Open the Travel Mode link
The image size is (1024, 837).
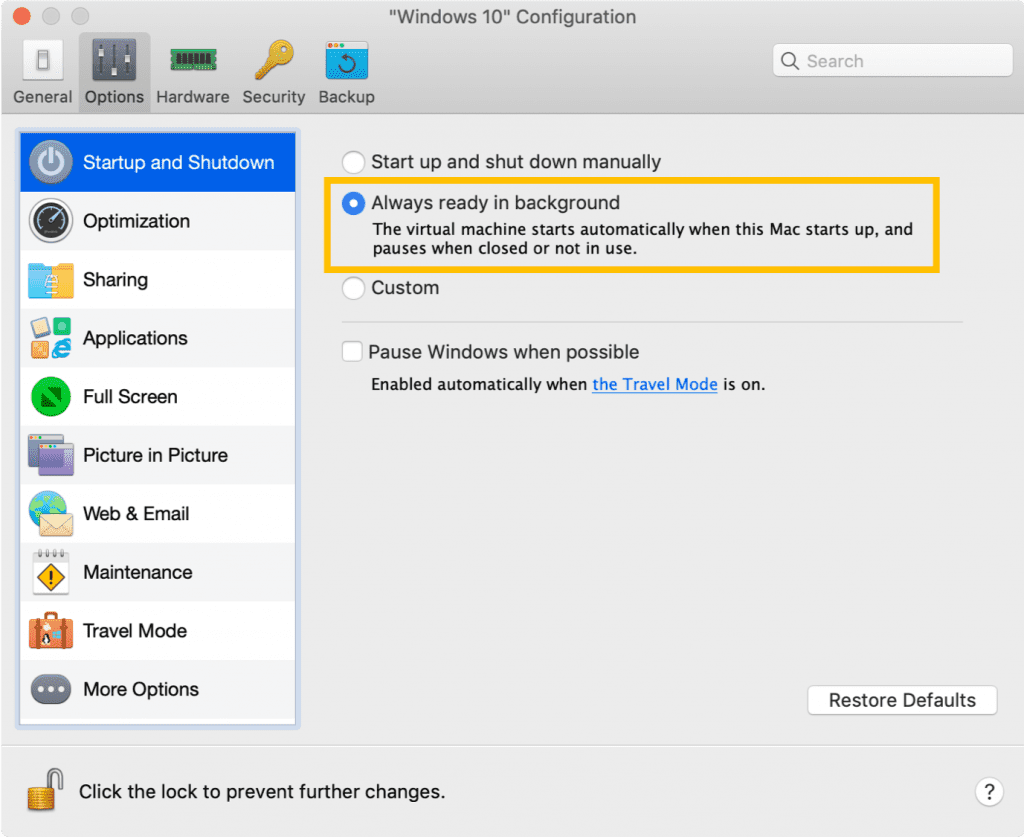(654, 384)
